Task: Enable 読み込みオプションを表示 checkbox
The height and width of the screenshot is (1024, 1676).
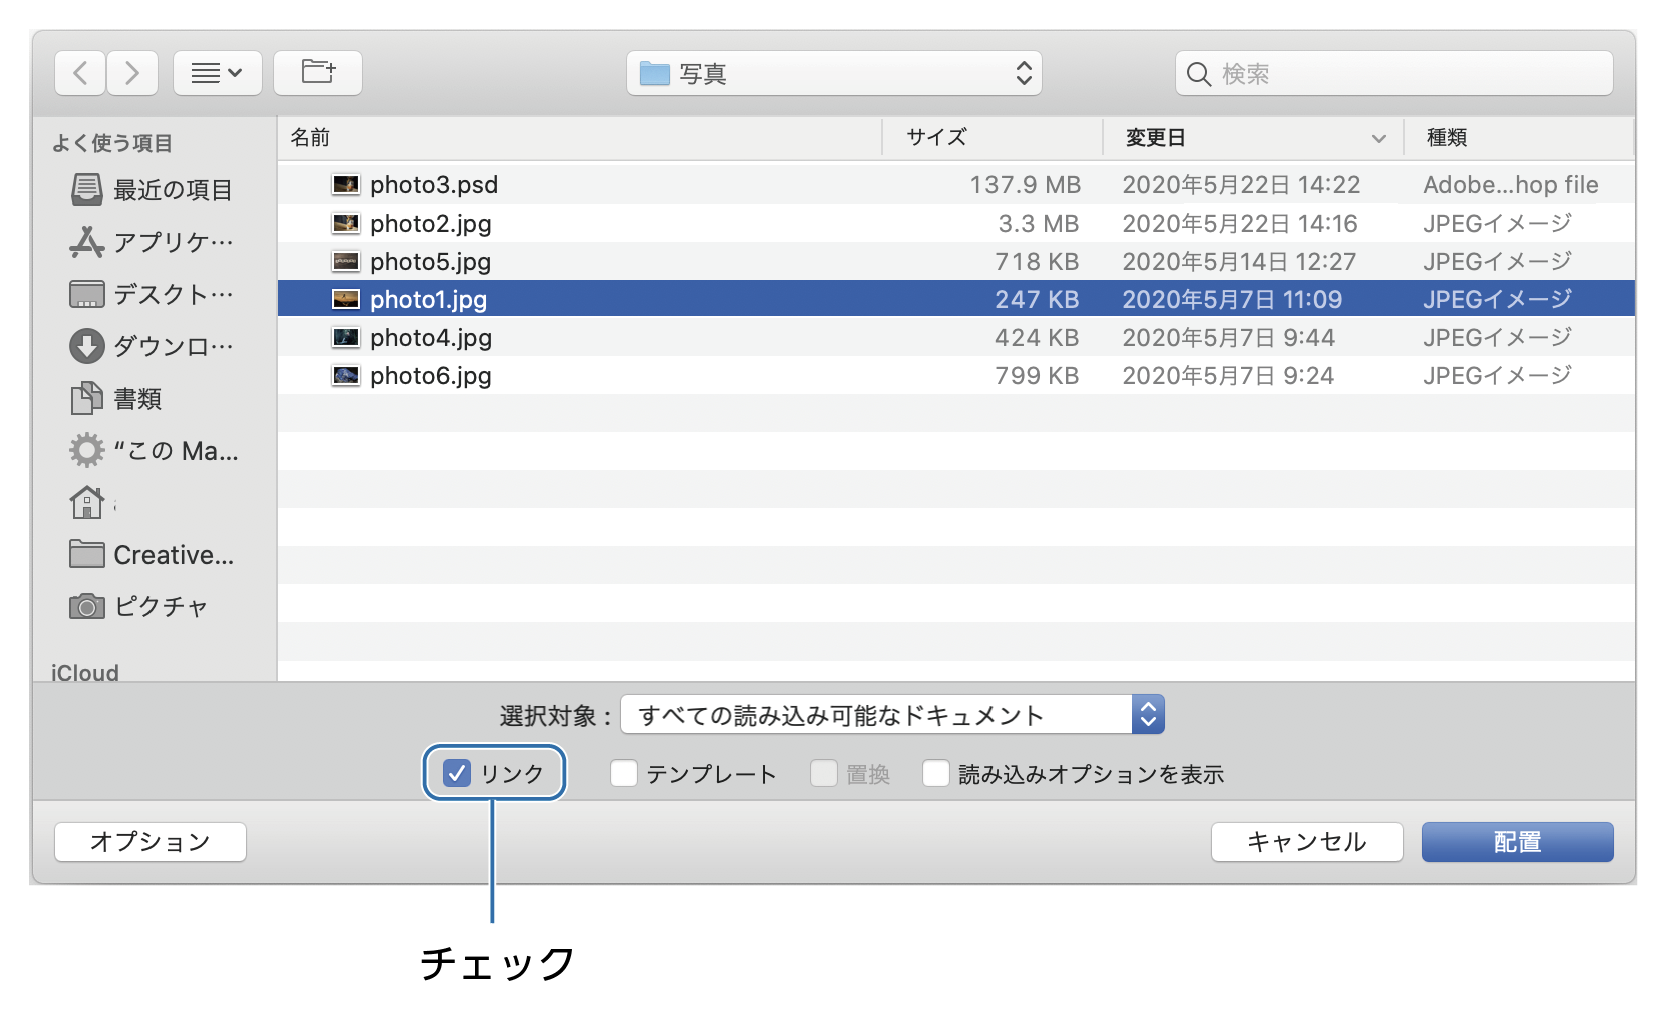Action: tap(936, 773)
